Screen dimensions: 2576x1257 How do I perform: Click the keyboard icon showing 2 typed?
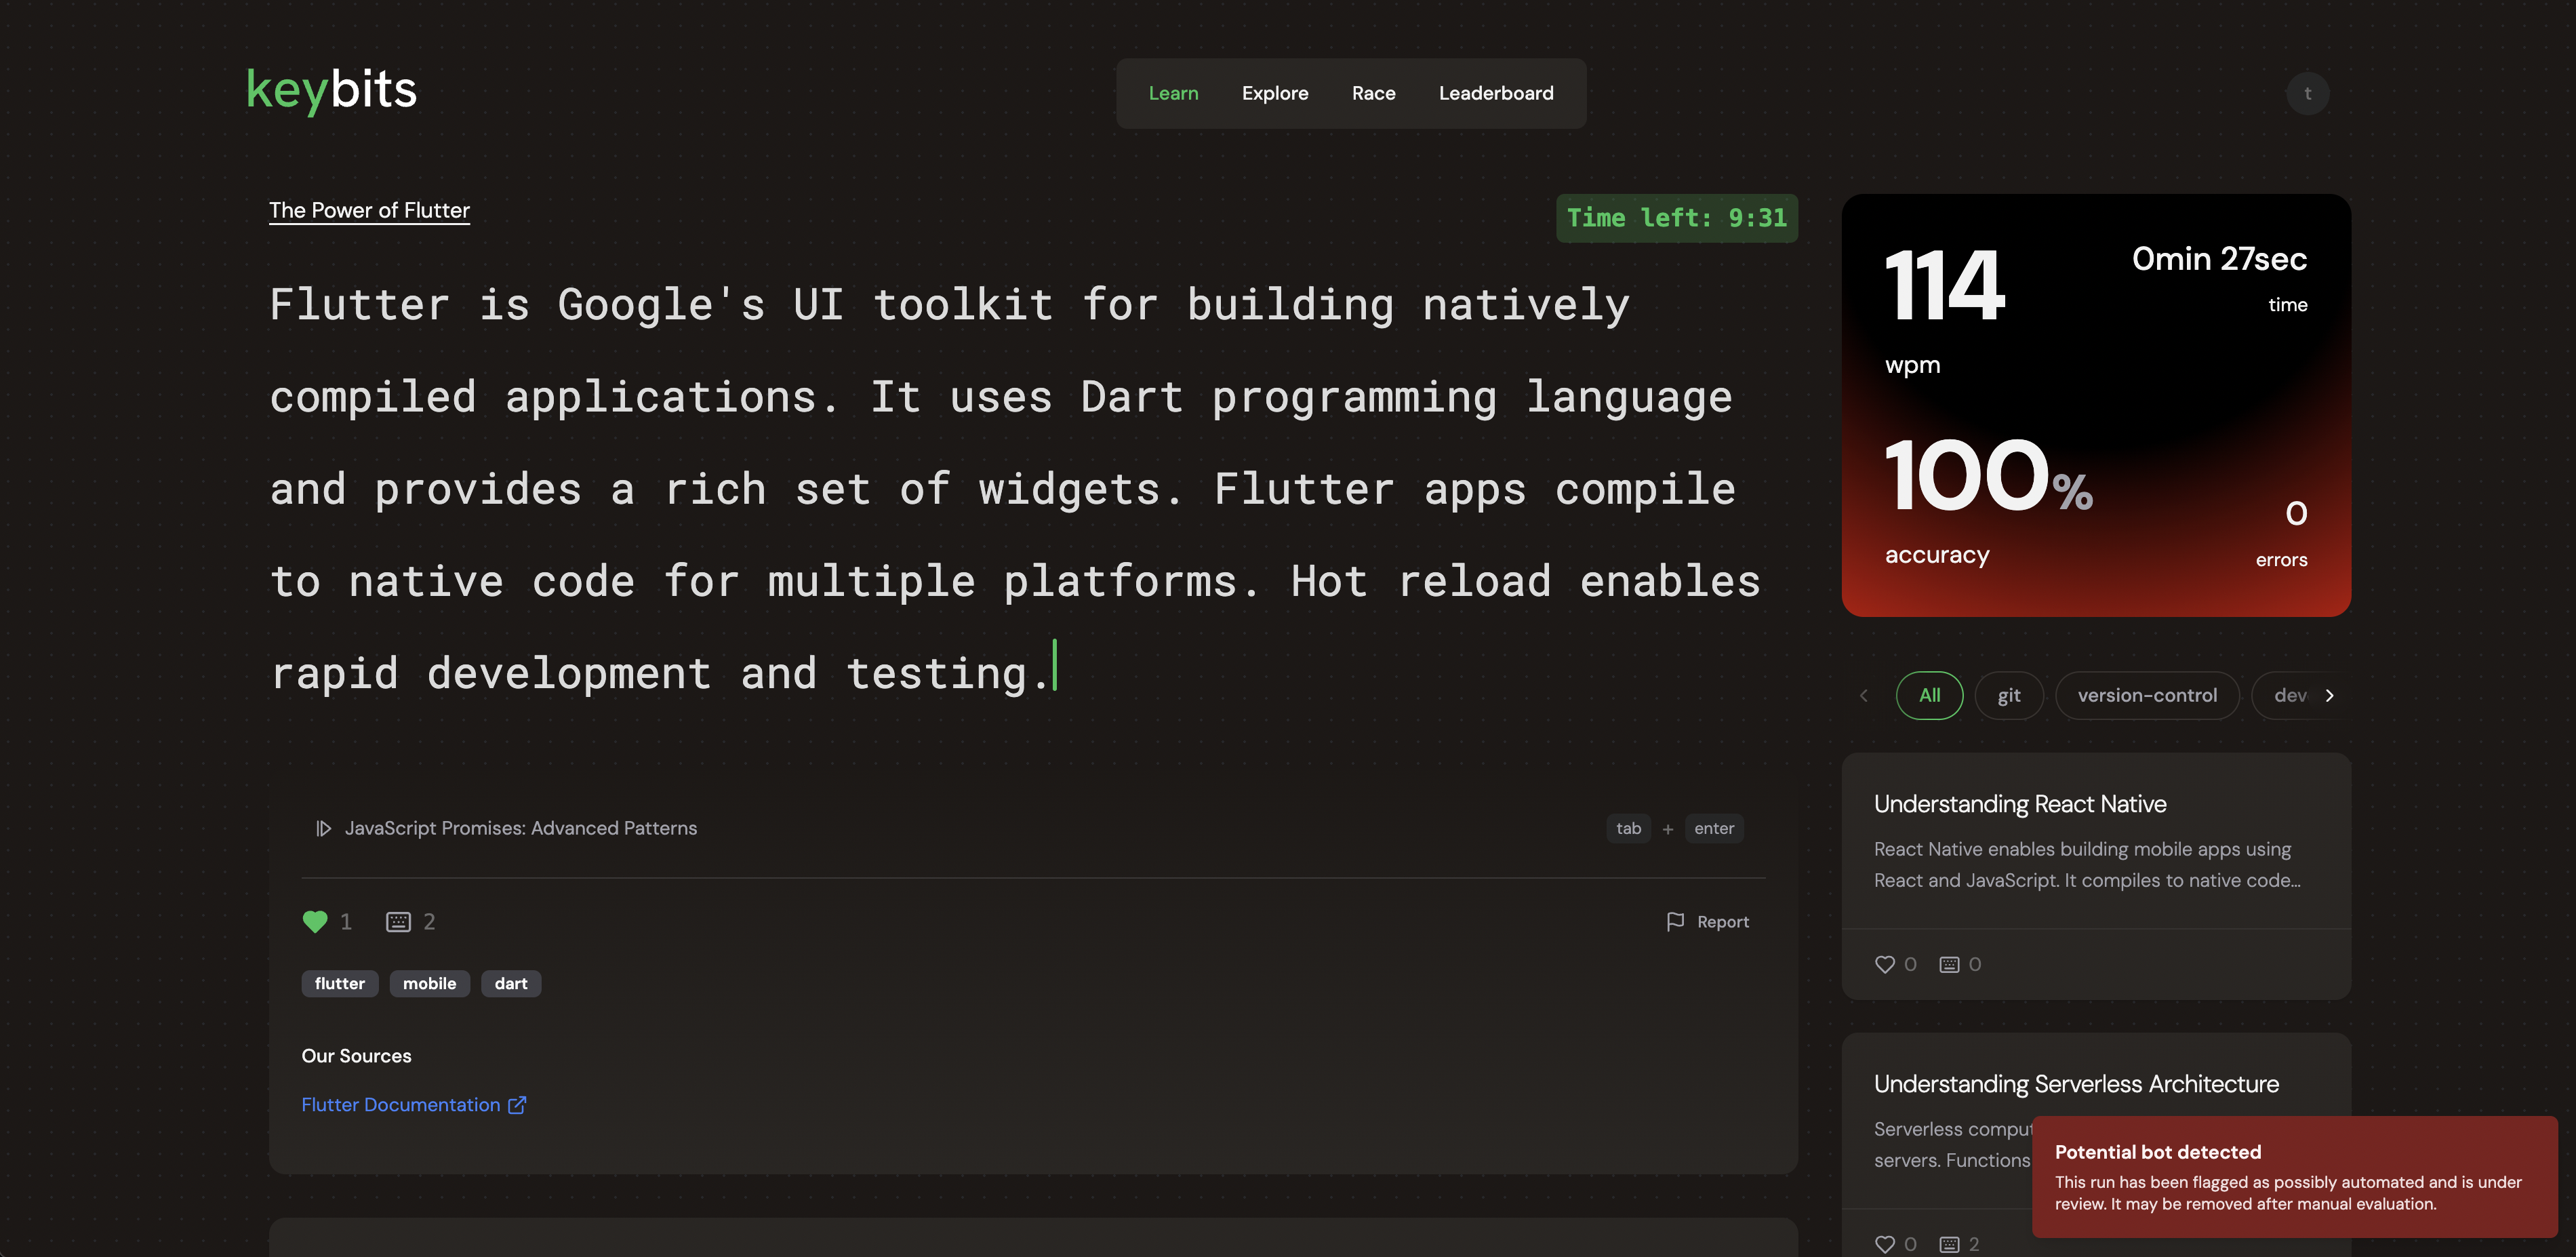398,921
